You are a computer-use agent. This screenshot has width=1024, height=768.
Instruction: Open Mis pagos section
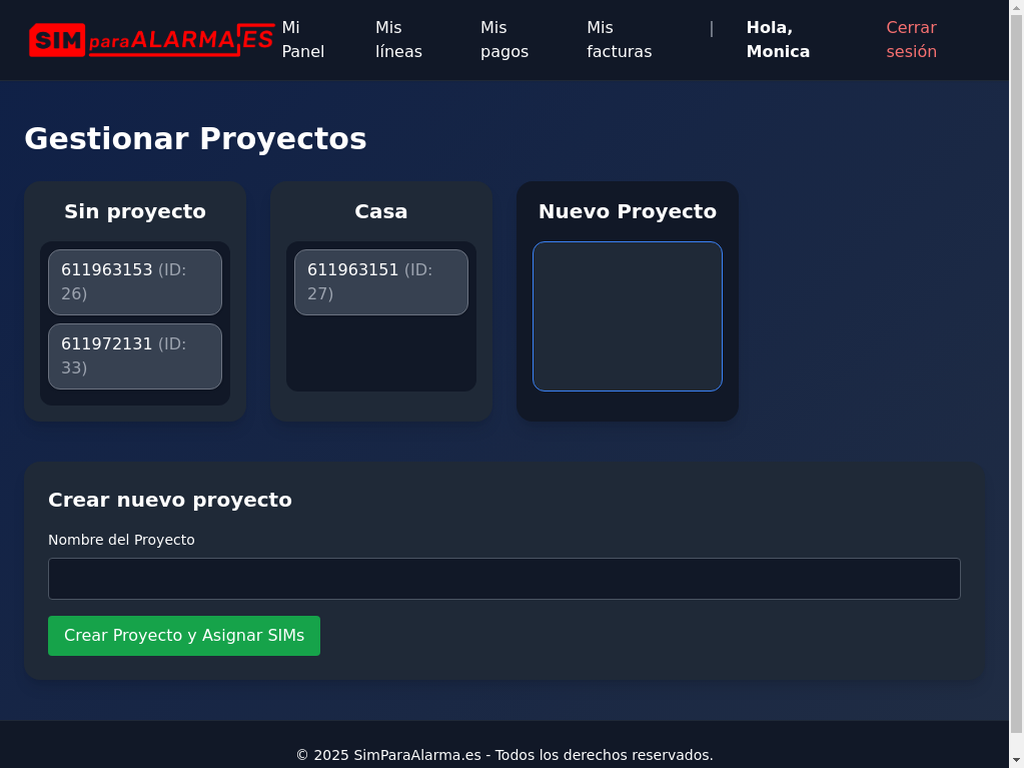click(x=504, y=39)
